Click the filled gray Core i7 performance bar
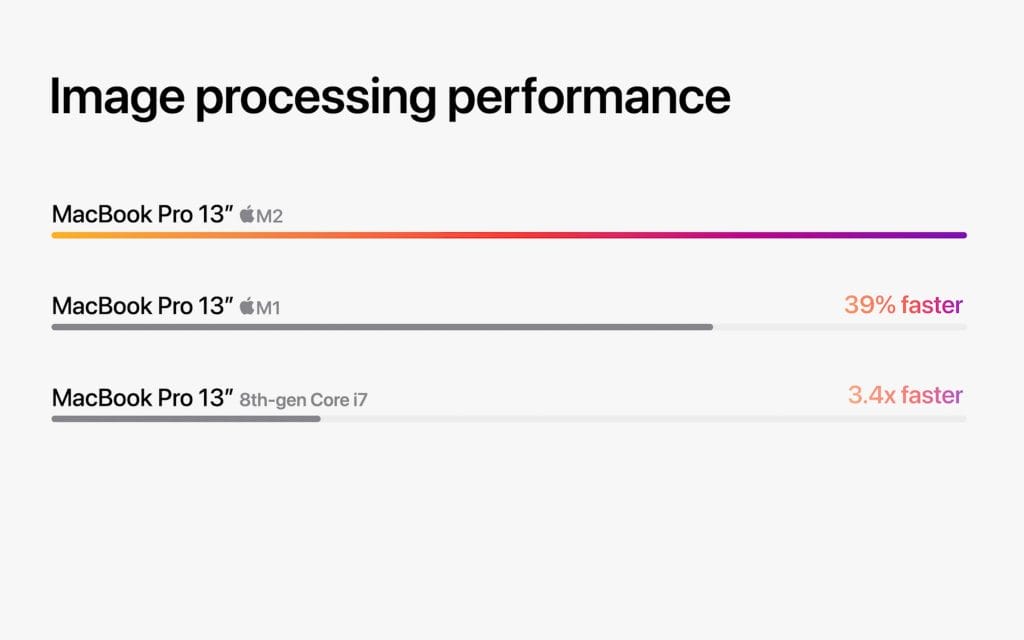The image size is (1024, 640). [x=185, y=419]
